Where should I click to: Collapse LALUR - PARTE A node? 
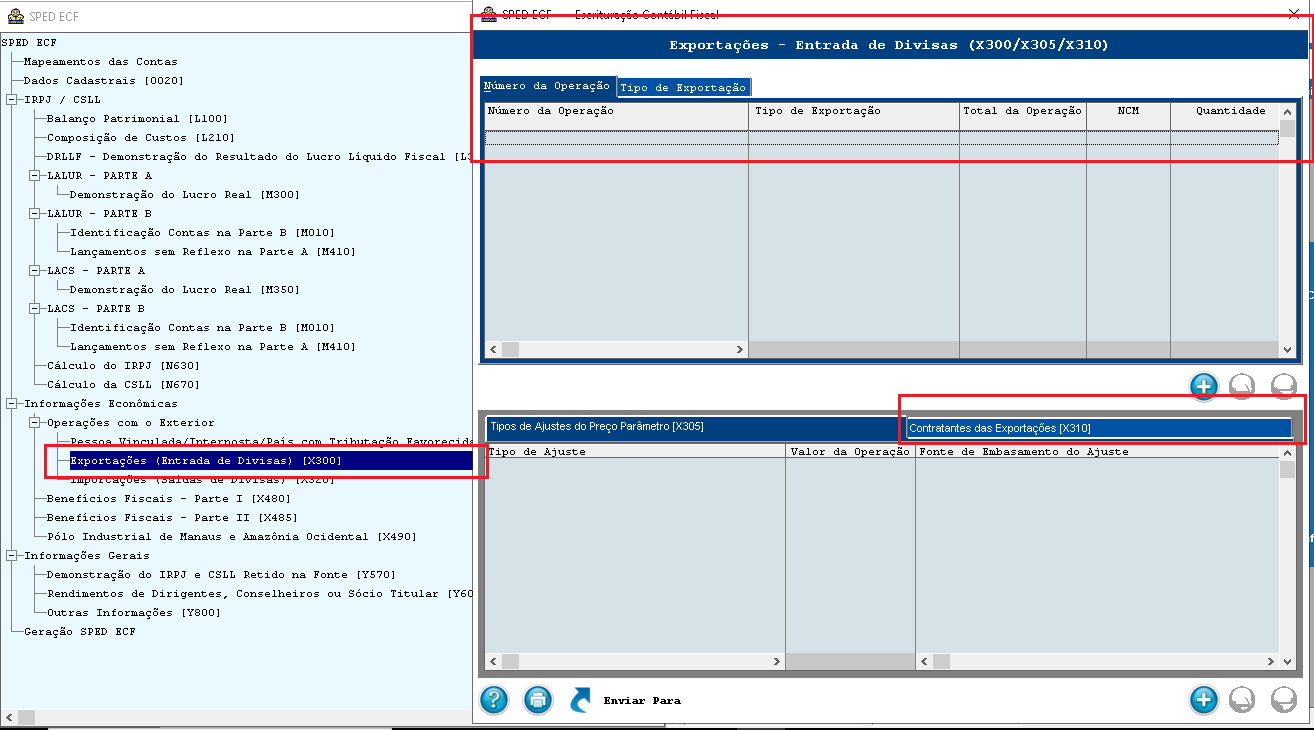coord(35,176)
